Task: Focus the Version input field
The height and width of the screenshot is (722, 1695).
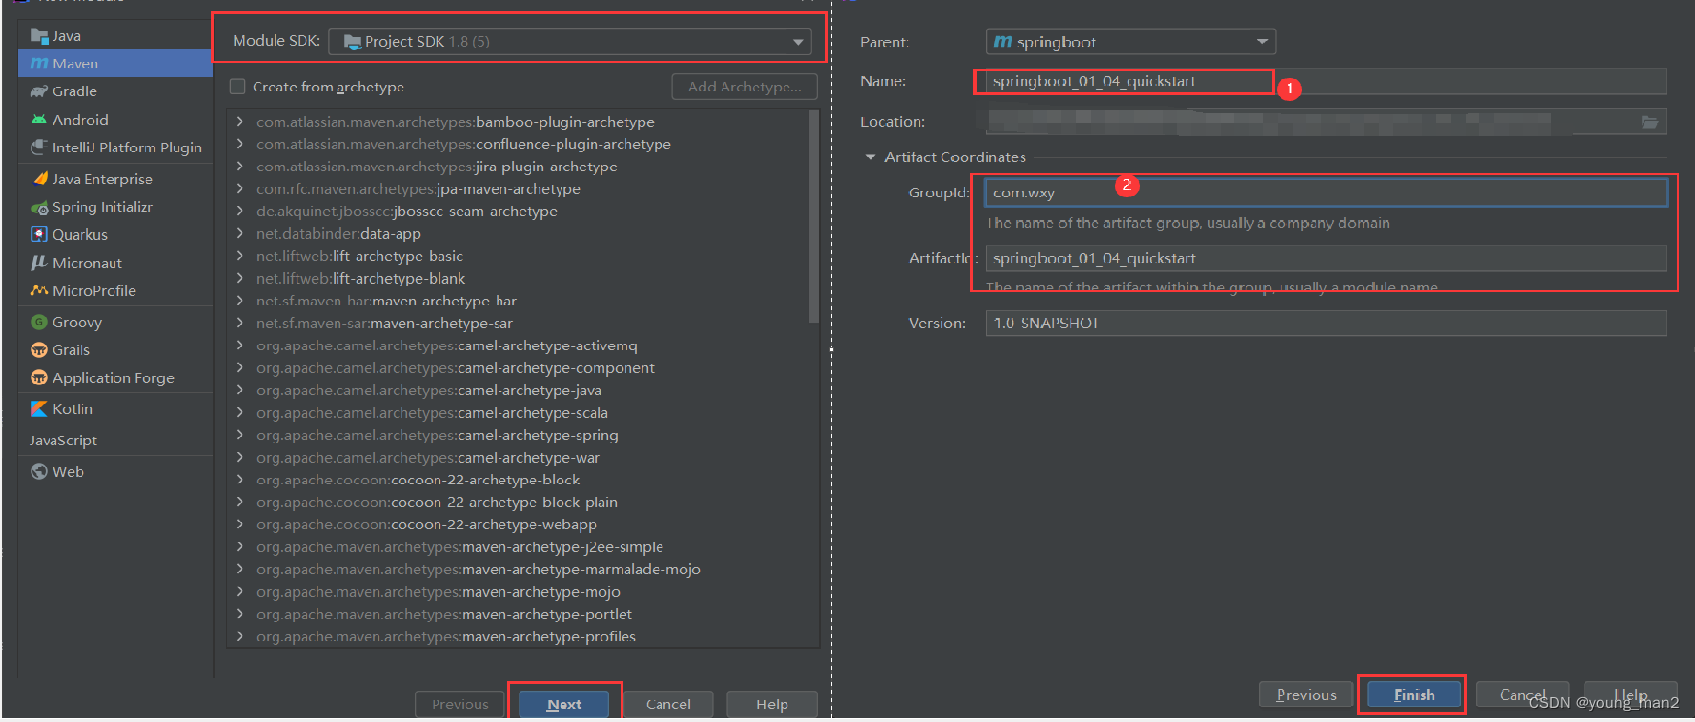Action: (x=1326, y=323)
